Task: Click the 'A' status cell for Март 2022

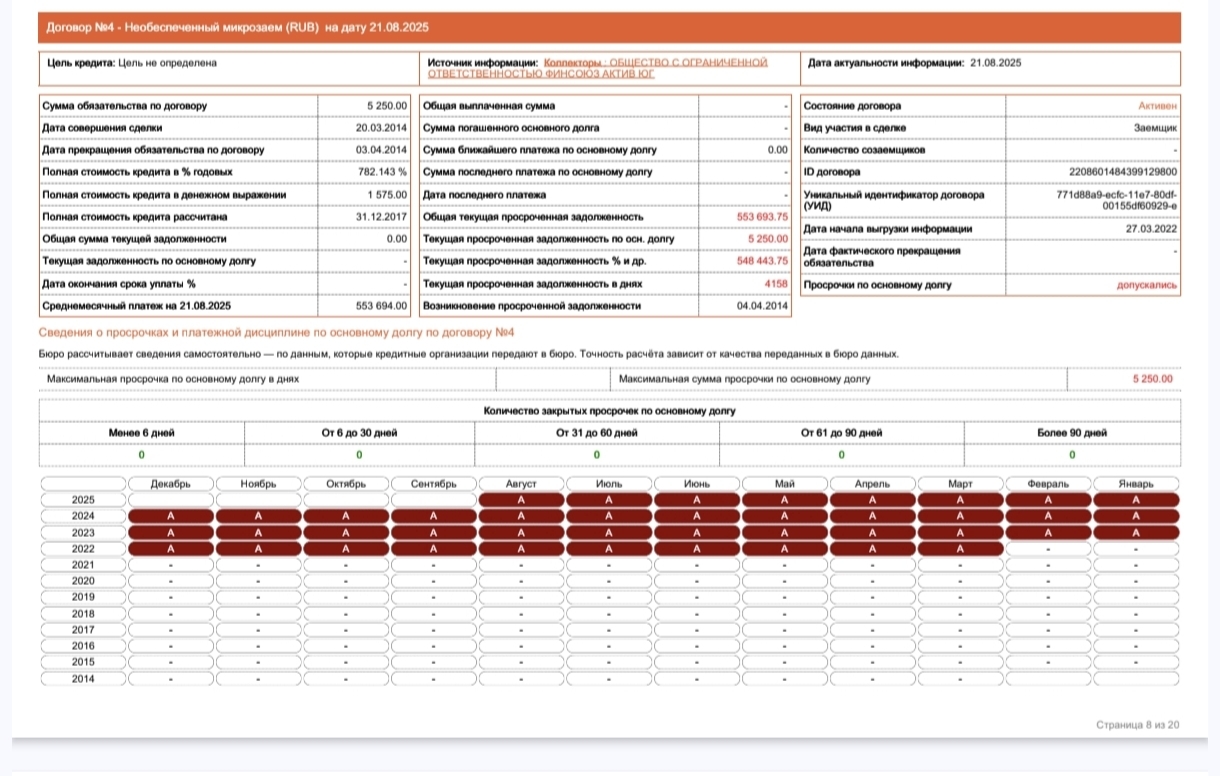Action: click(960, 549)
